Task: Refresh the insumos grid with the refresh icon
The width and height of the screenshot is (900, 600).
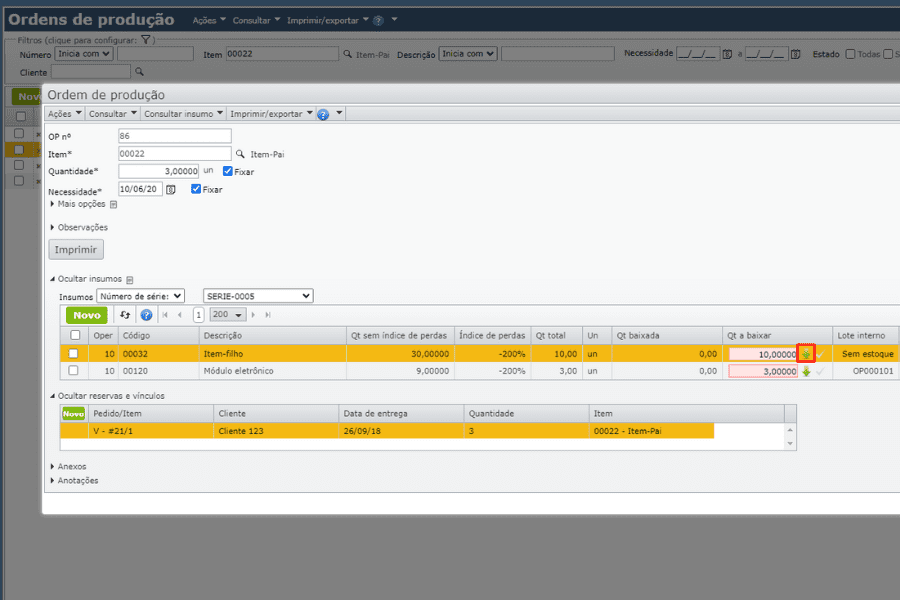Action: [124, 315]
